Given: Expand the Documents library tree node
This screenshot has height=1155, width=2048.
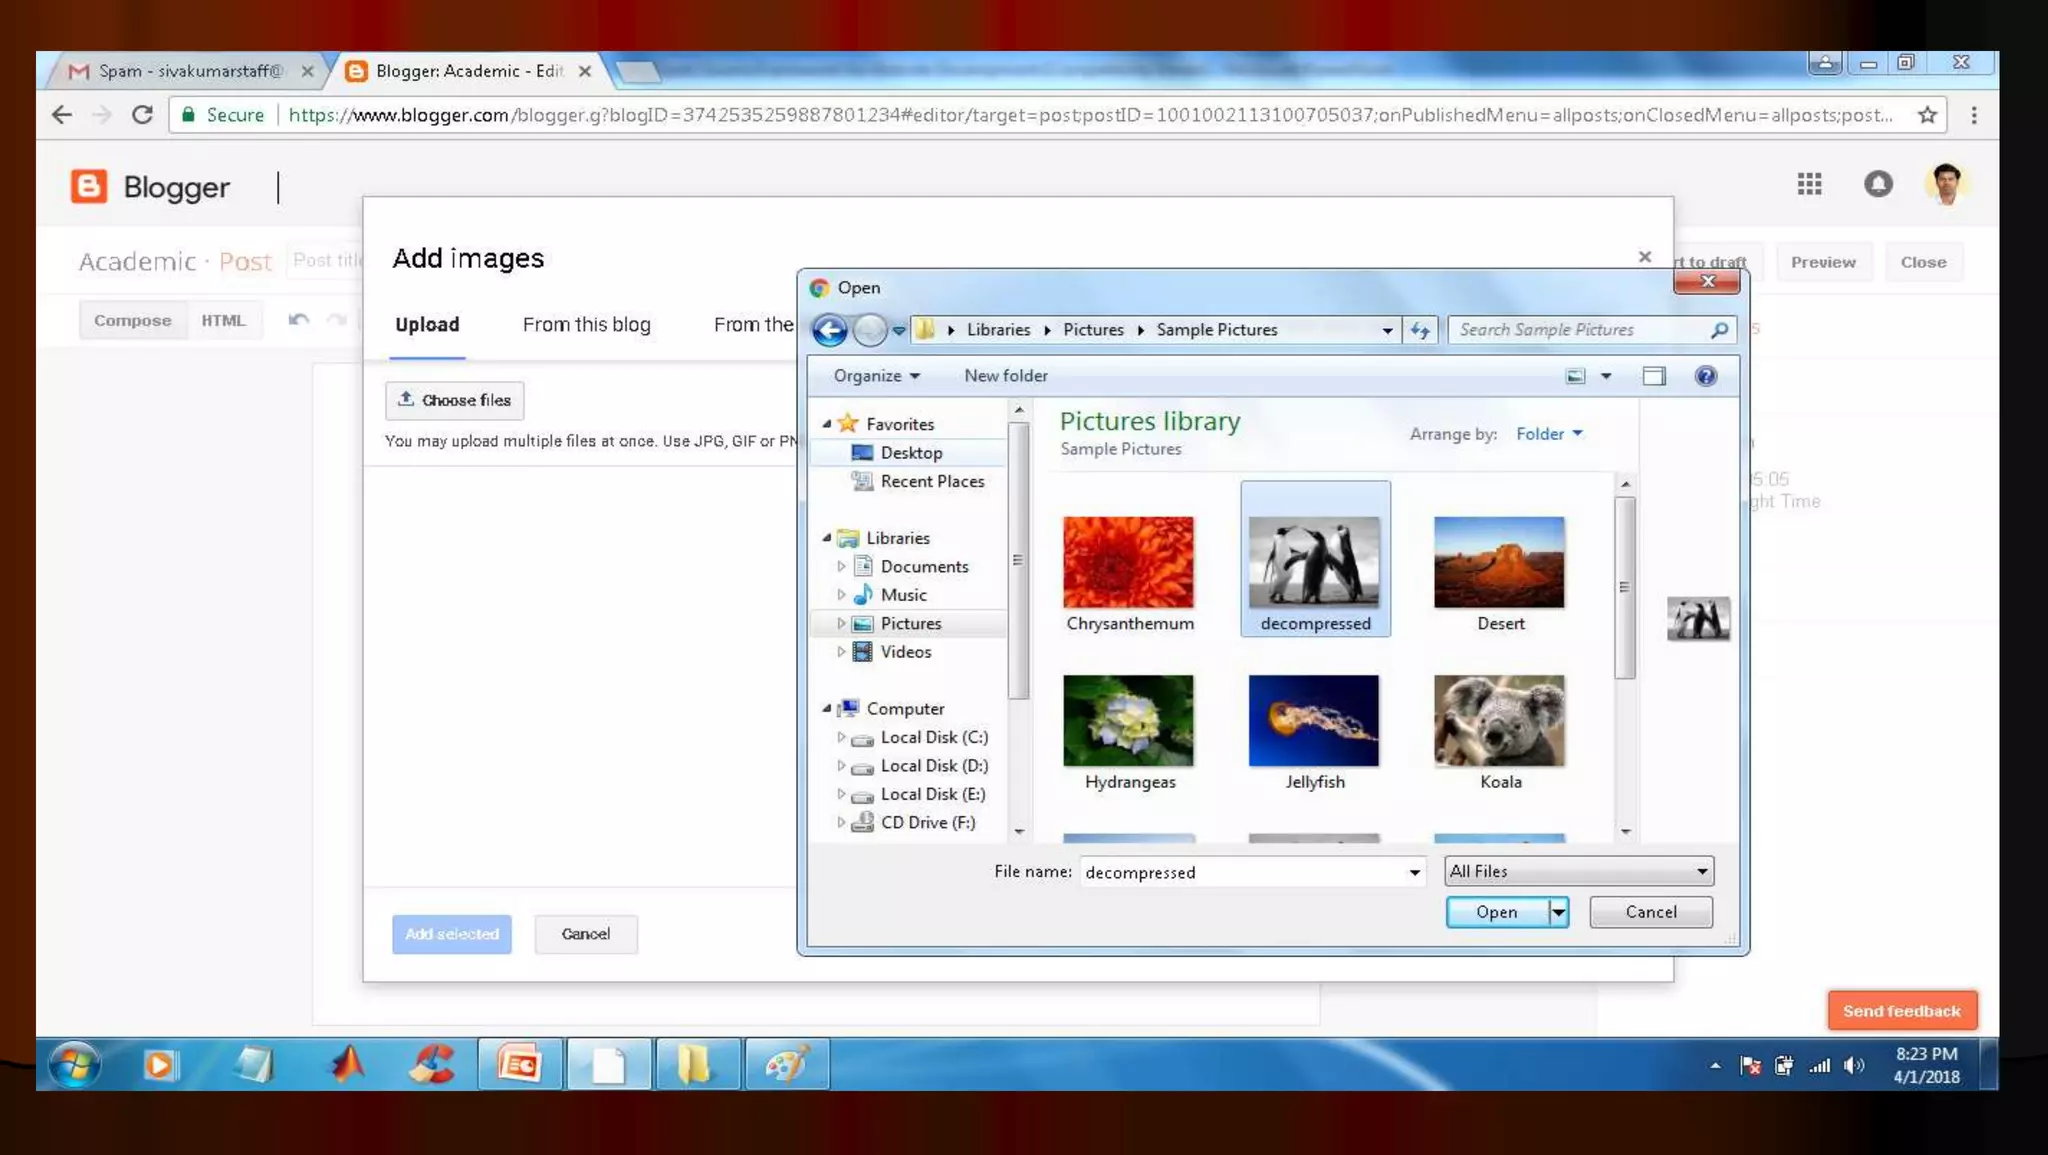Looking at the screenshot, I should point(841,566).
